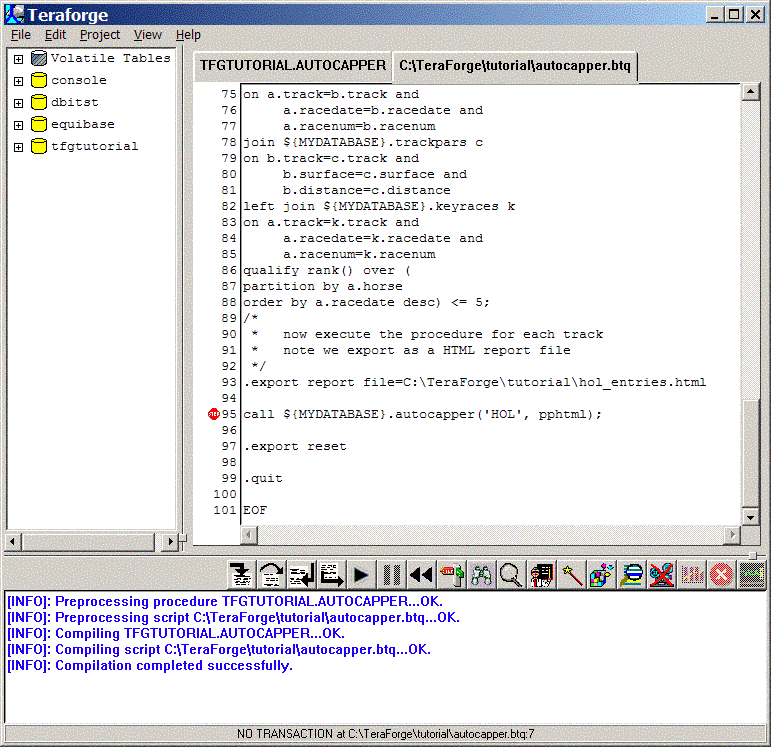Click the '.export reset' line 97
Image resolution: width=771 pixels, height=747 pixels.
point(295,446)
